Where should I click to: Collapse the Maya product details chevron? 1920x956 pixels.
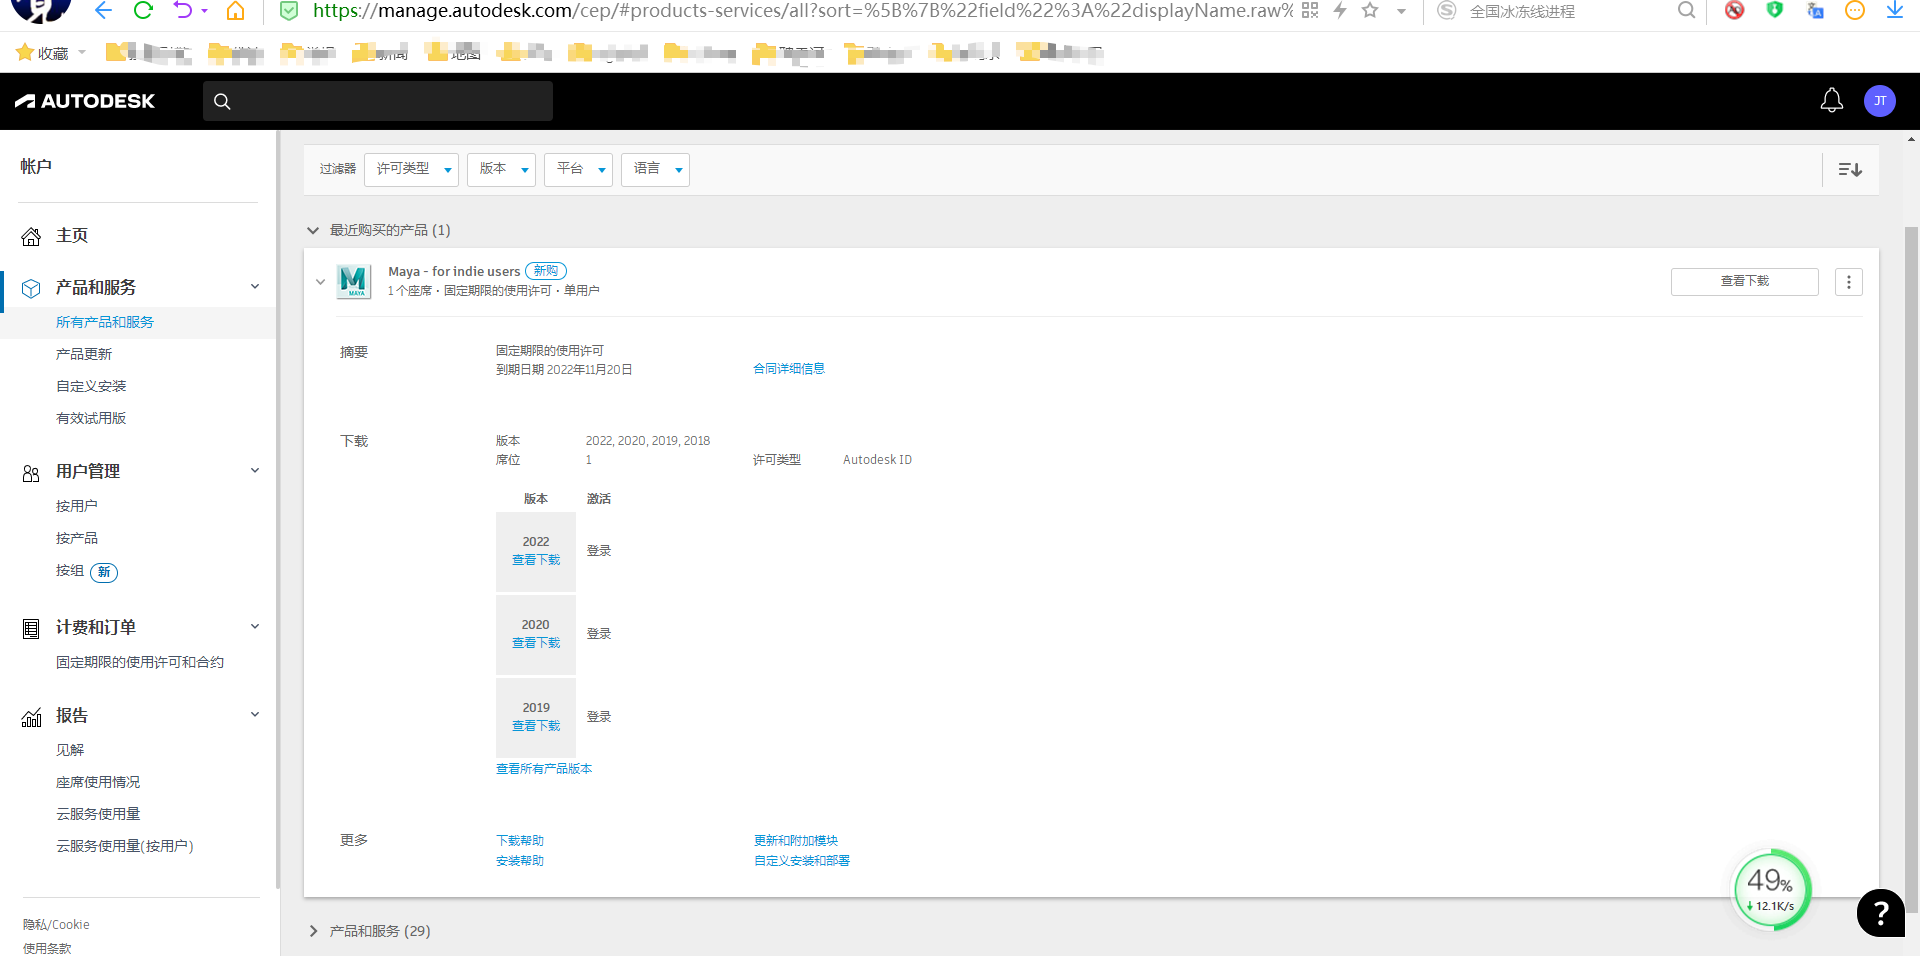click(320, 282)
